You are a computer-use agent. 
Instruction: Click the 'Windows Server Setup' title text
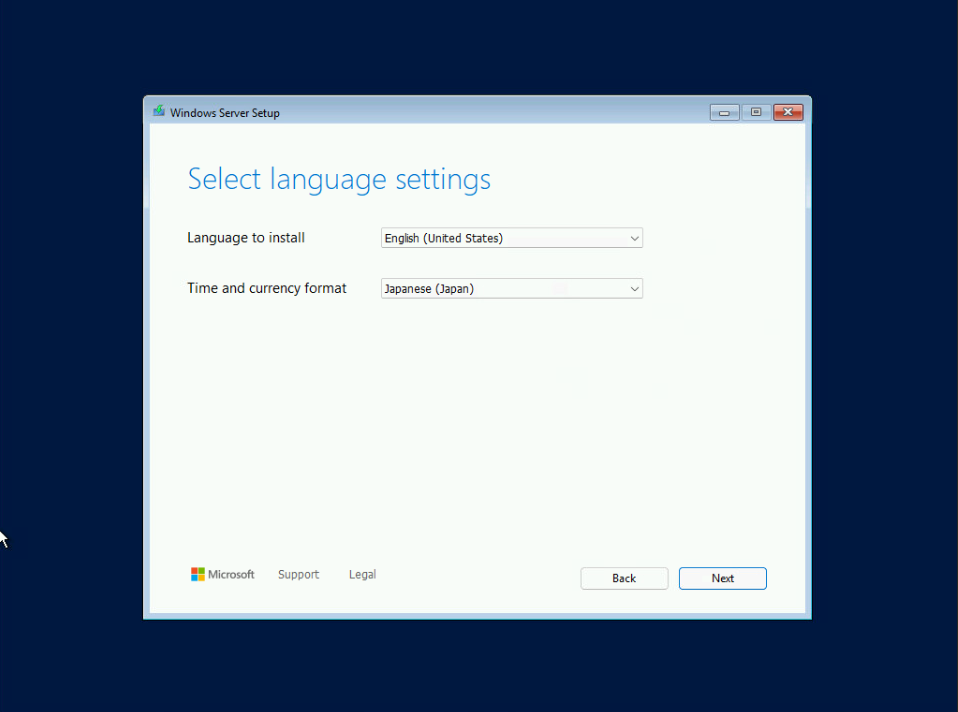click(x=225, y=113)
